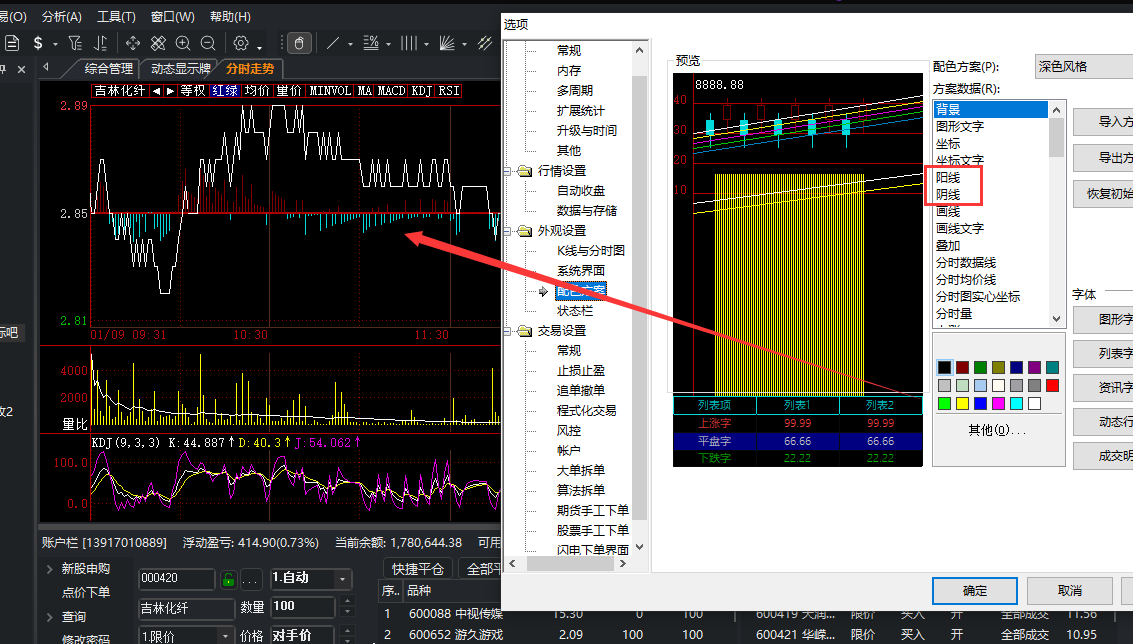Switch to the 动态显示牌 tab

point(181,69)
